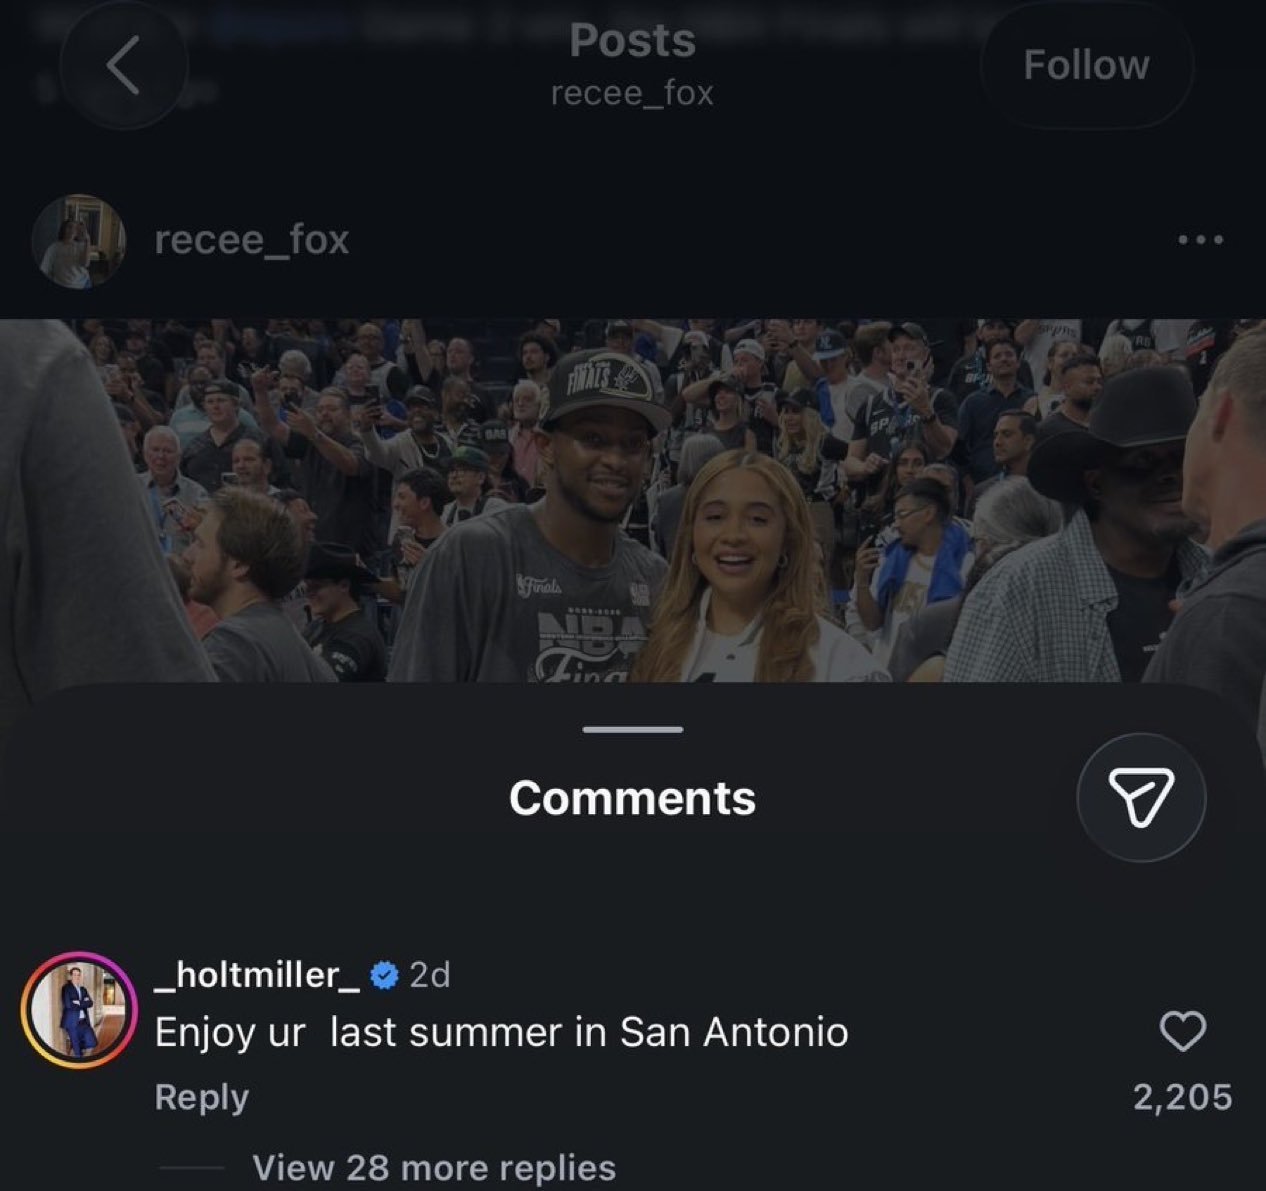The image size is (1266, 1191).
Task: Tap the post photo of the couple
Action: tap(633, 500)
